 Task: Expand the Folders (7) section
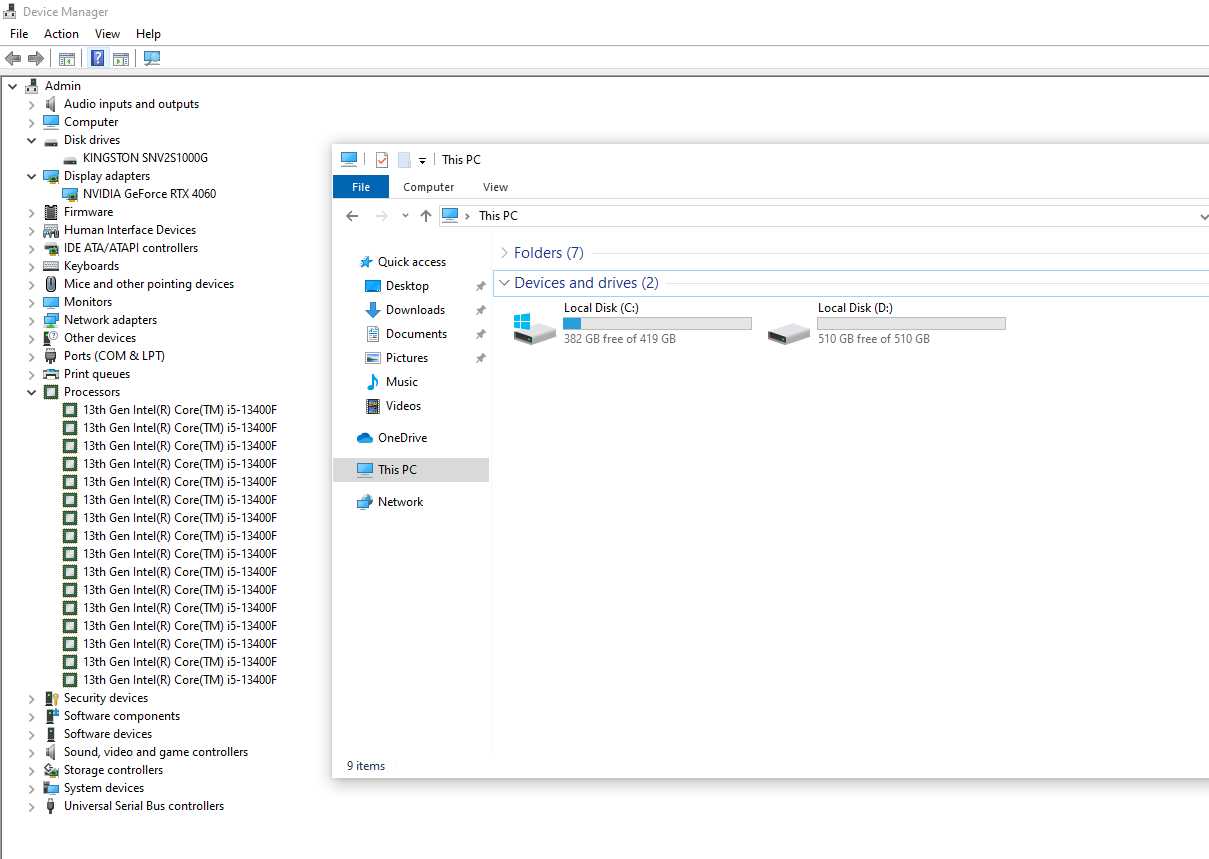point(504,253)
